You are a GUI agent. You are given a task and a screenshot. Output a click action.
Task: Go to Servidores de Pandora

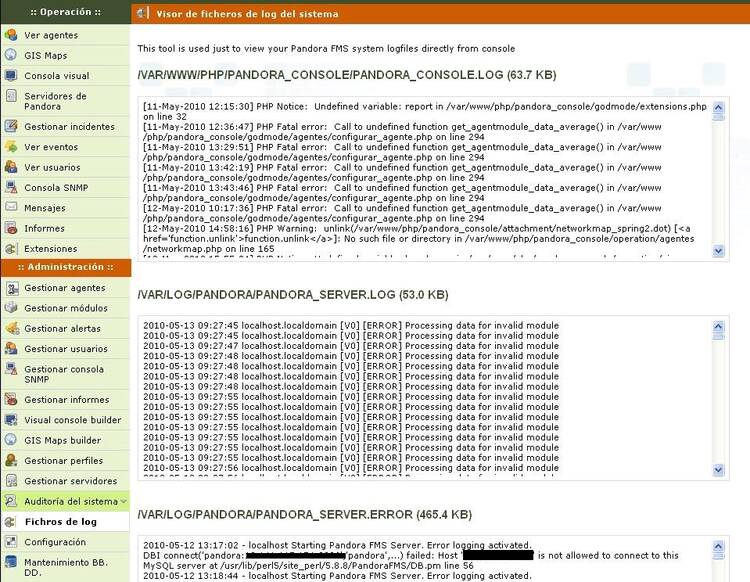pos(55,101)
